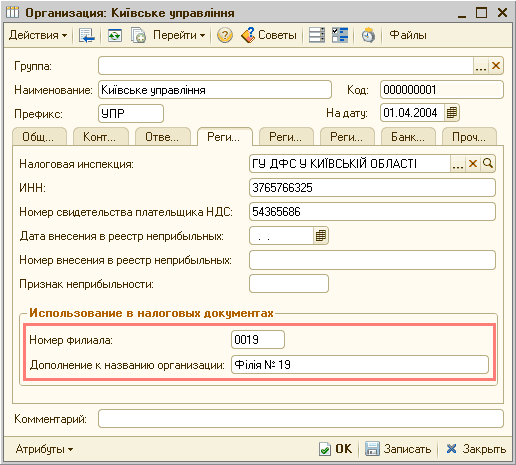516x465 pixels.
Task: Click the ИНН field 3765766325
Action: coord(372,188)
